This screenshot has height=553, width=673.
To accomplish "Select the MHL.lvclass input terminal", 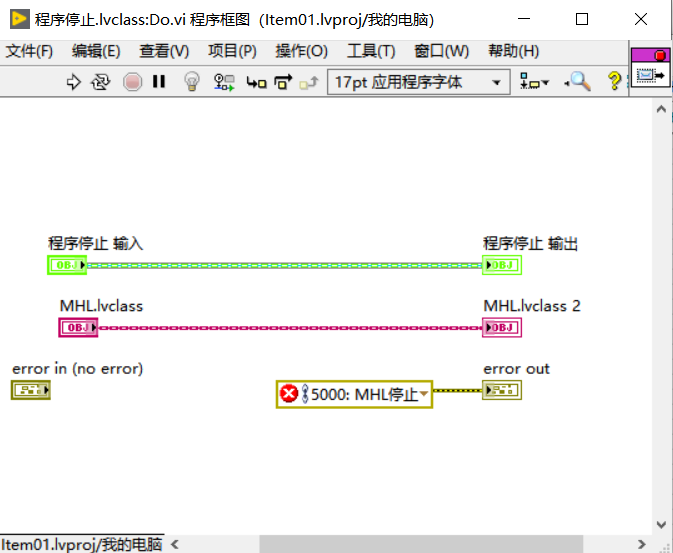I will click(78, 328).
